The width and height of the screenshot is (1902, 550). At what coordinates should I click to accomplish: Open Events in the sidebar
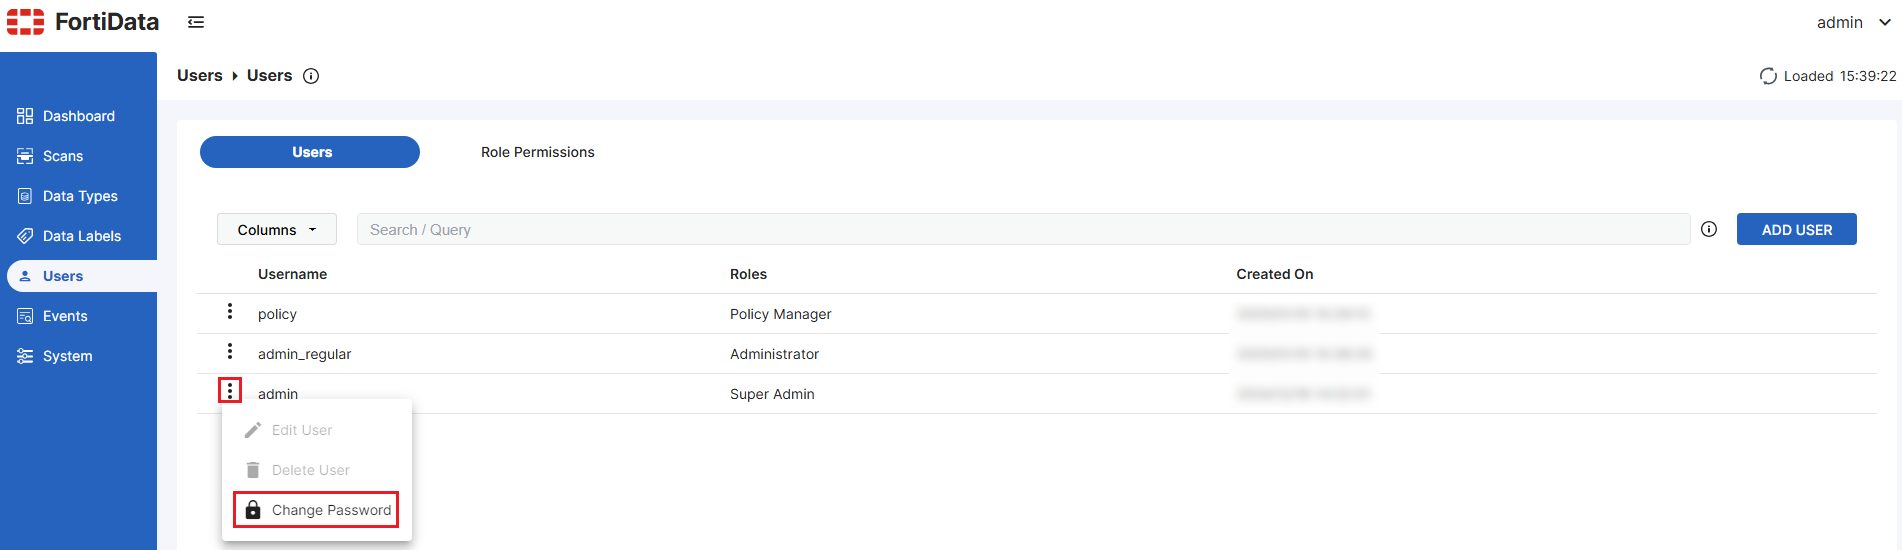[65, 316]
